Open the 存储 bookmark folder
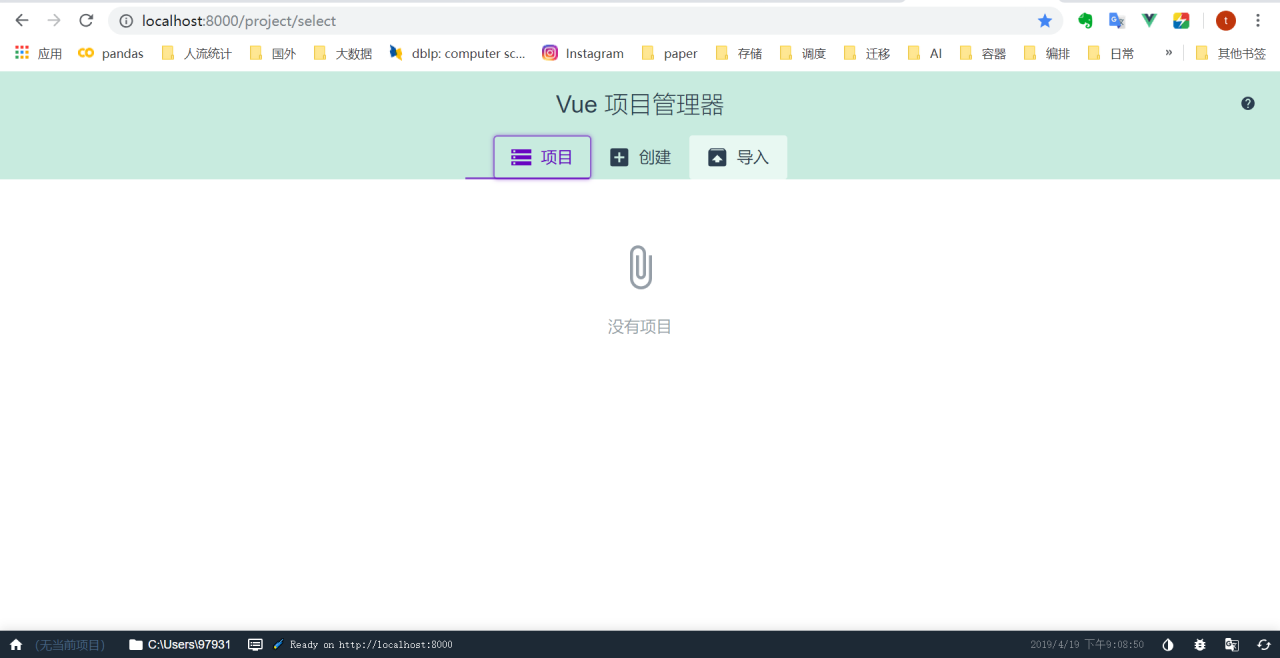The image size is (1280, 658). click(738, 53)
